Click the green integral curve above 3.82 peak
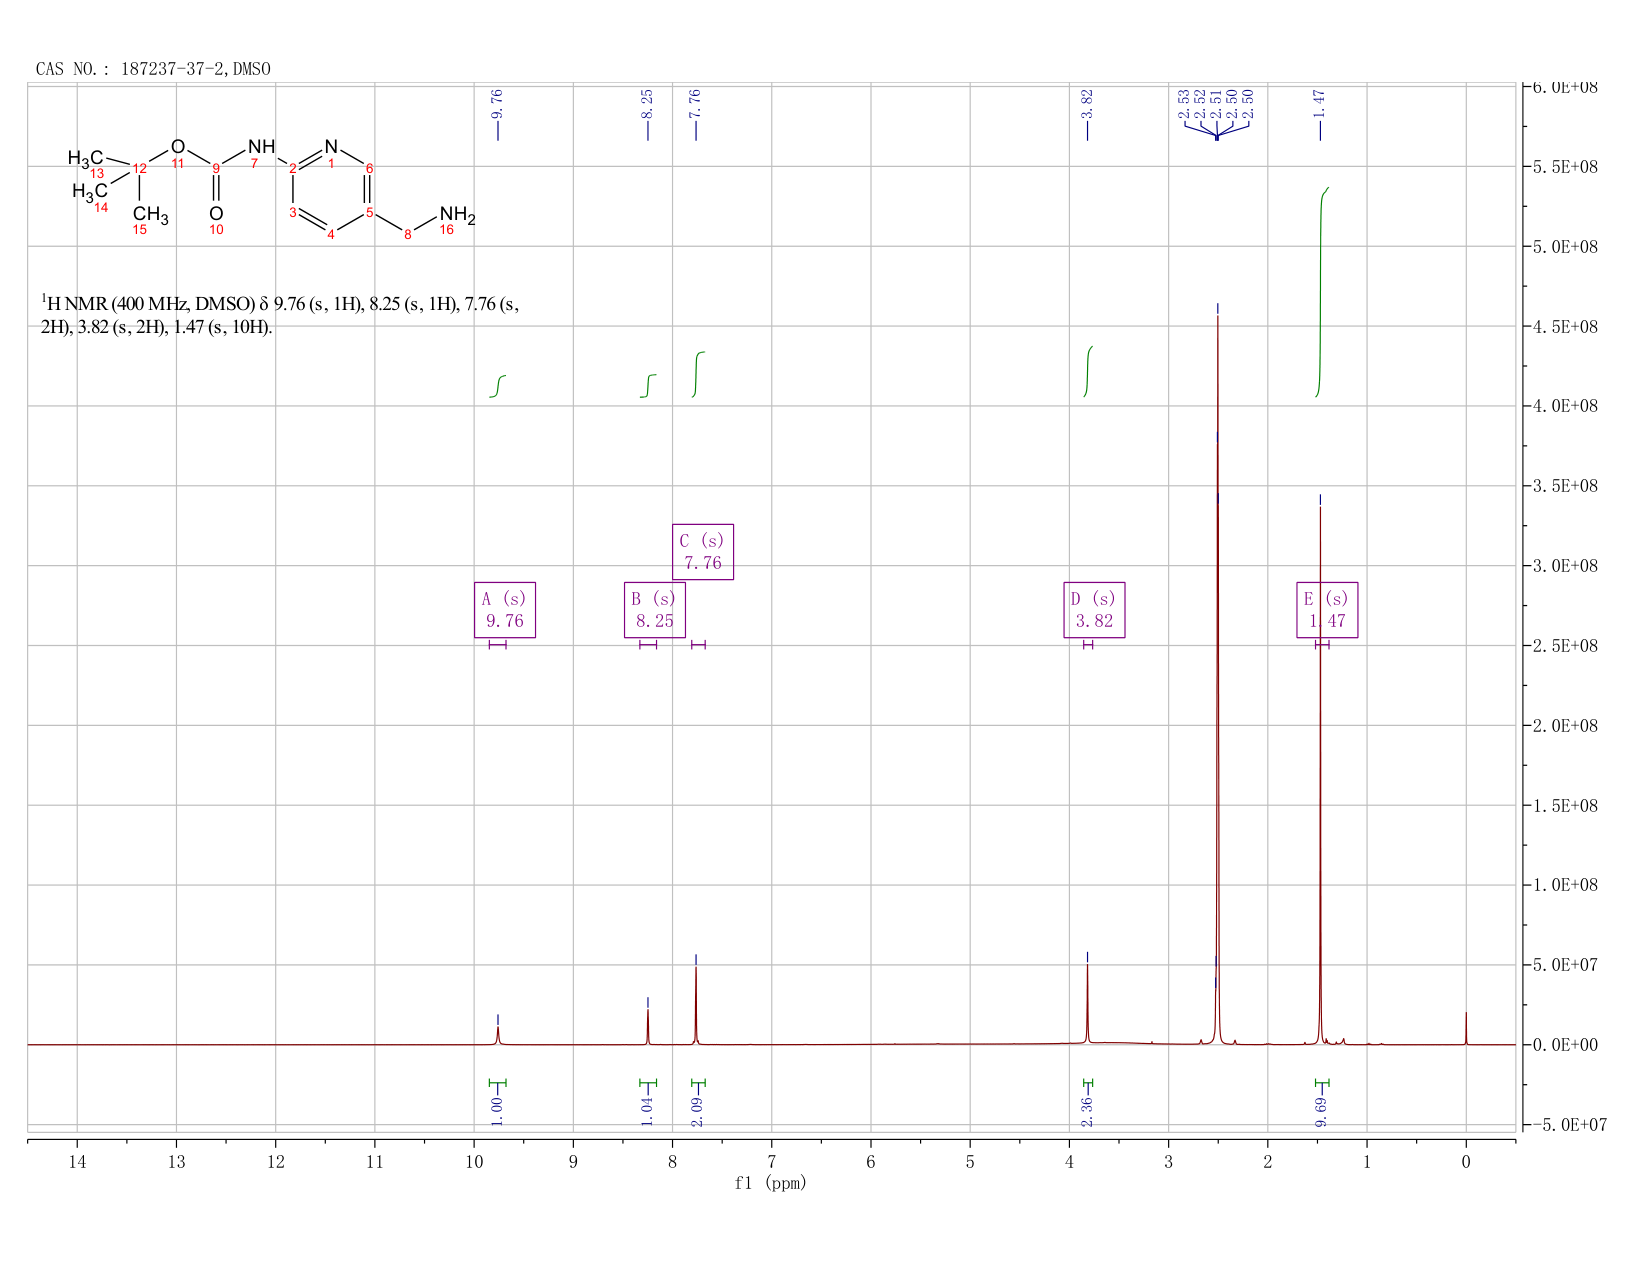Screen dimensions: 1650x1275 click(x=1088, y=371)
